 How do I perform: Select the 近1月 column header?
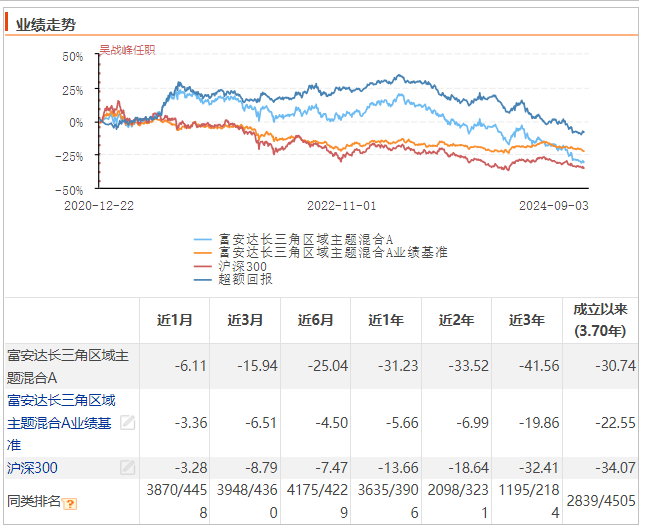[x=175, y=320]
